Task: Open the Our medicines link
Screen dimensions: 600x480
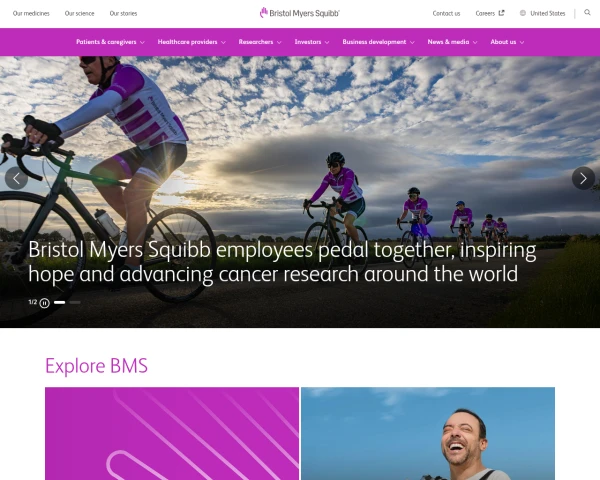Action: point(31,13)
